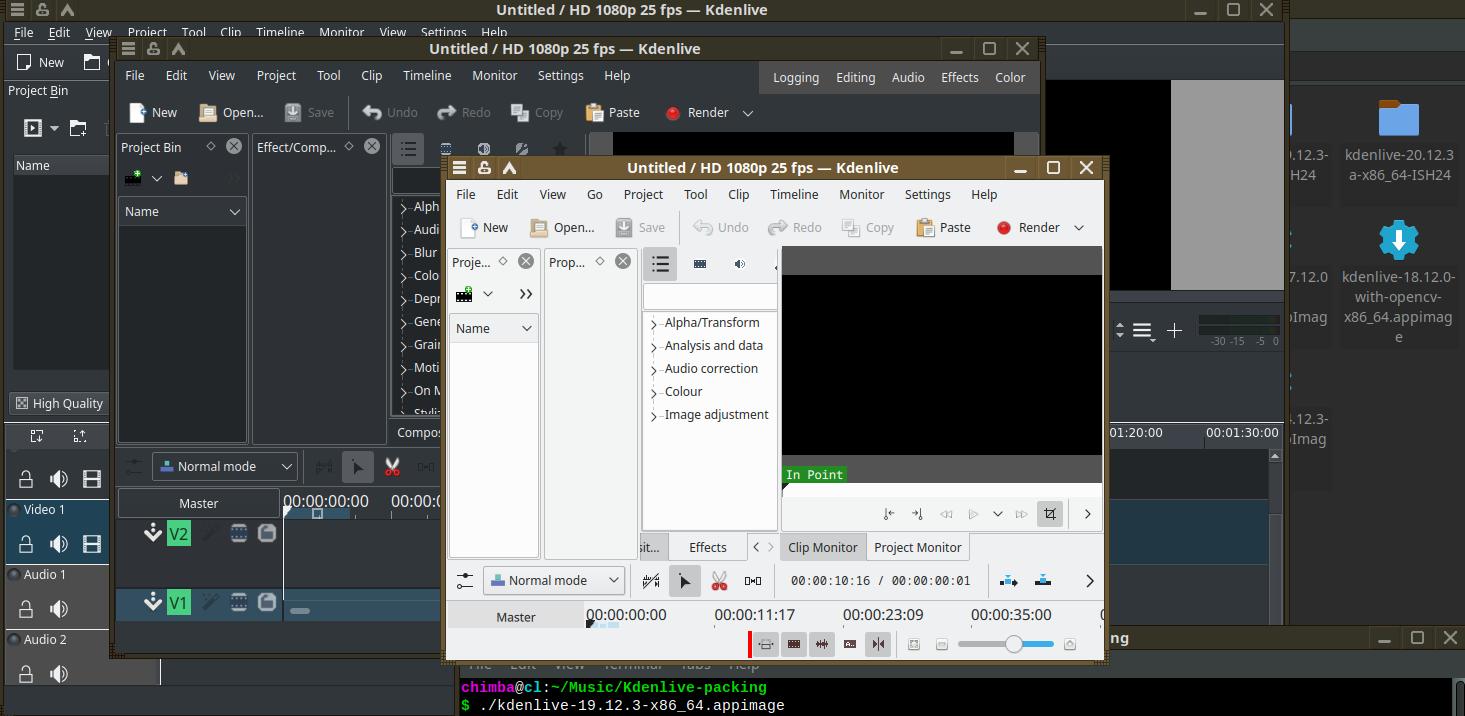The image size is (1465, 716).
Task: Select the razor scissors tool in front window
Action: [718, 581]
